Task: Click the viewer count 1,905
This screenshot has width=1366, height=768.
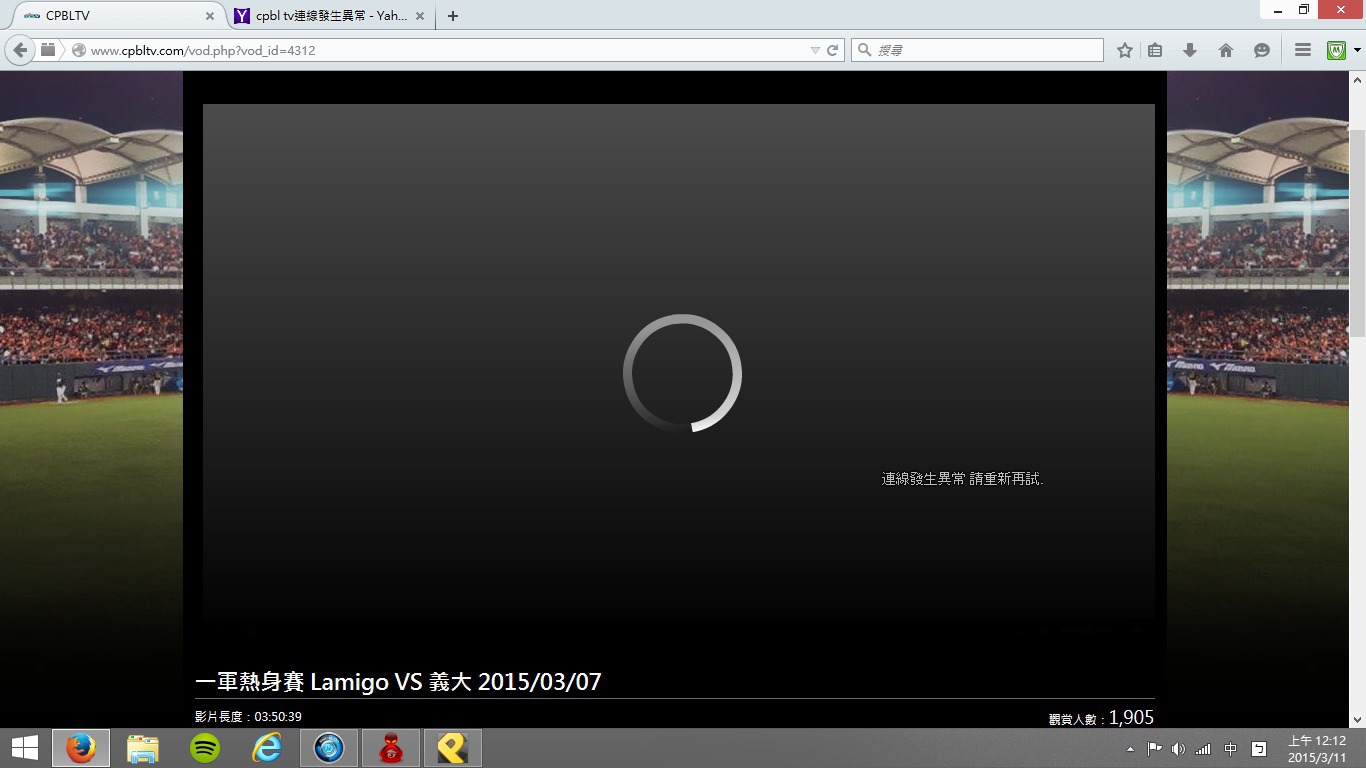Action: point(1101,718)
